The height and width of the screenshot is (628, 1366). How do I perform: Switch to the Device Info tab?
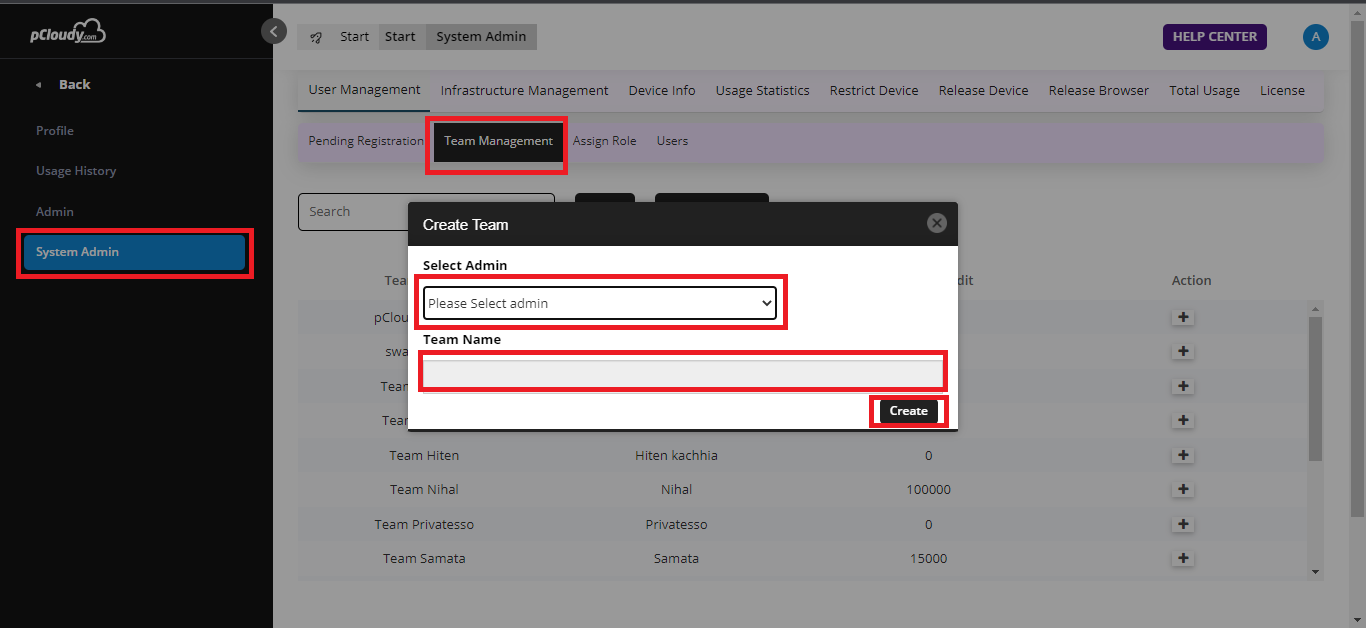pyautogui.click(x=661, y=90)
